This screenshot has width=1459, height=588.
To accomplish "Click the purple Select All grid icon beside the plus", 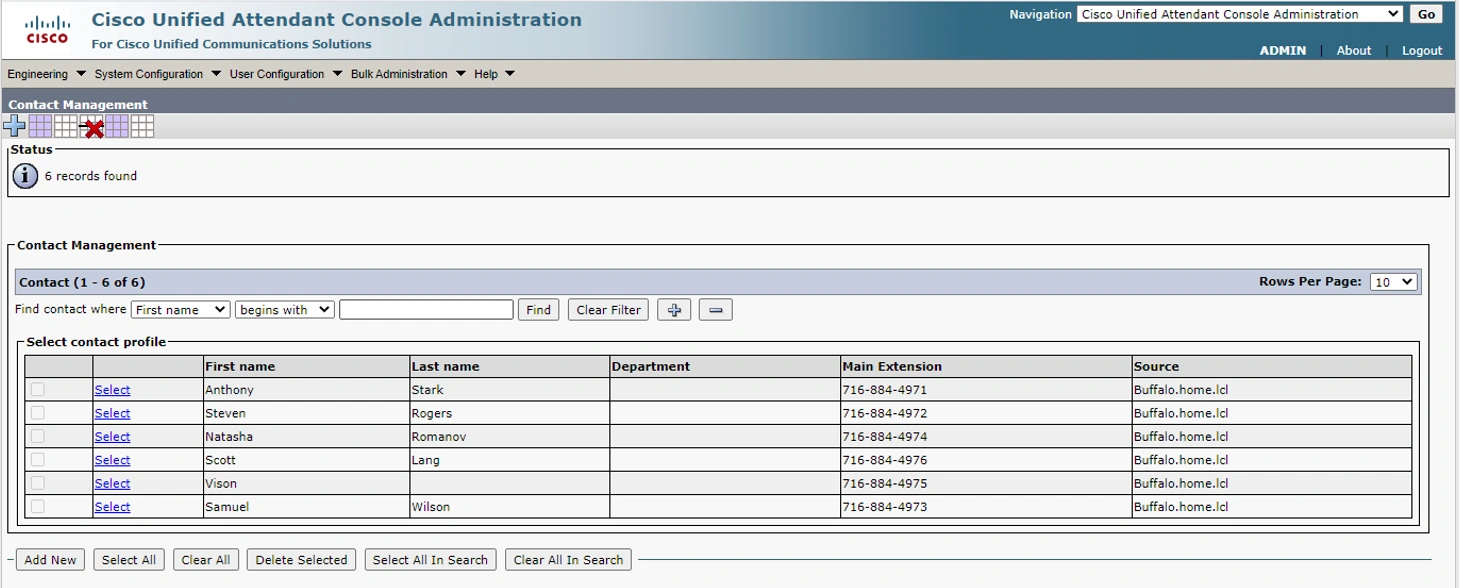I will click(40, 126).
